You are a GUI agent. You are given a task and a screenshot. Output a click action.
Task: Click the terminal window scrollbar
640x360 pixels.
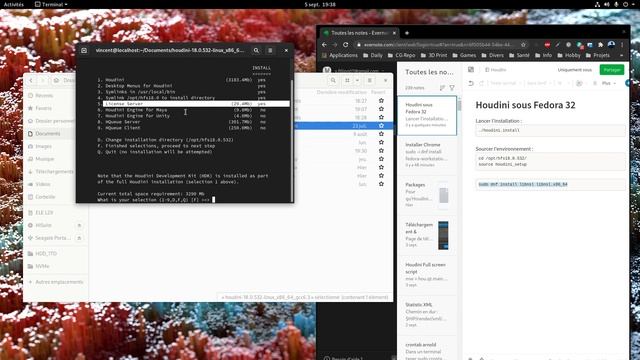(291, 139)
